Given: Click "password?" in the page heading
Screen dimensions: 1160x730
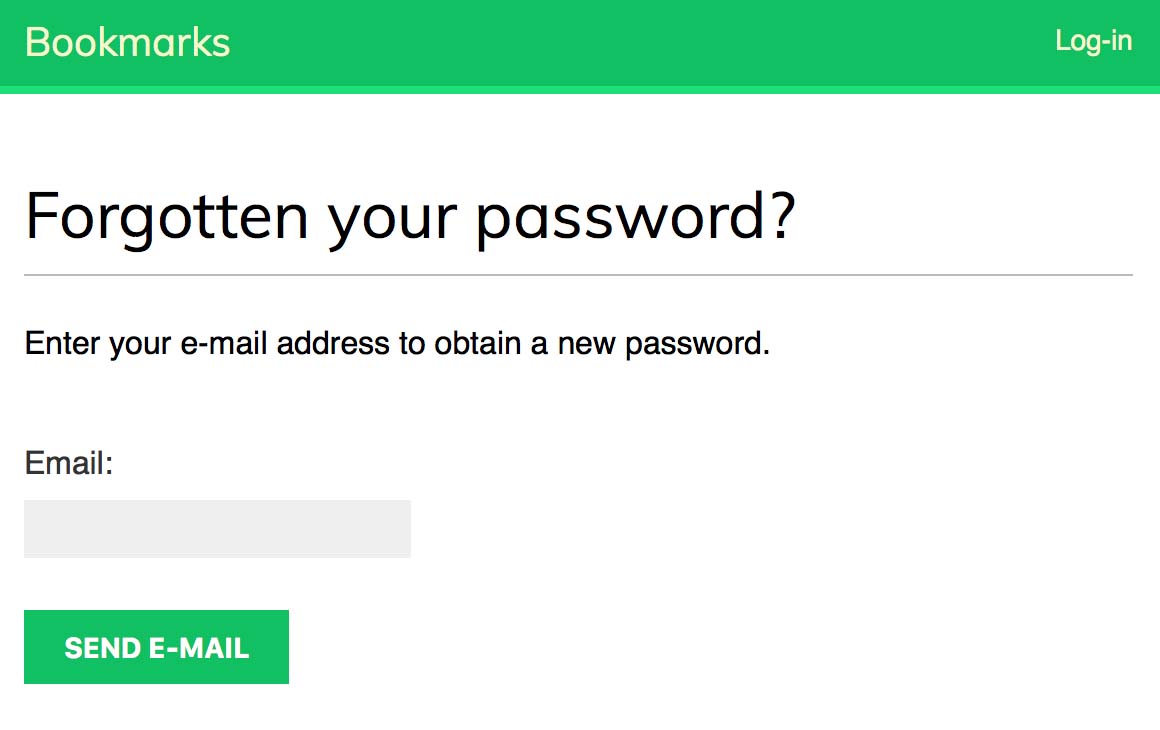Looking at the screenshot, I should (x=635, y=217).
